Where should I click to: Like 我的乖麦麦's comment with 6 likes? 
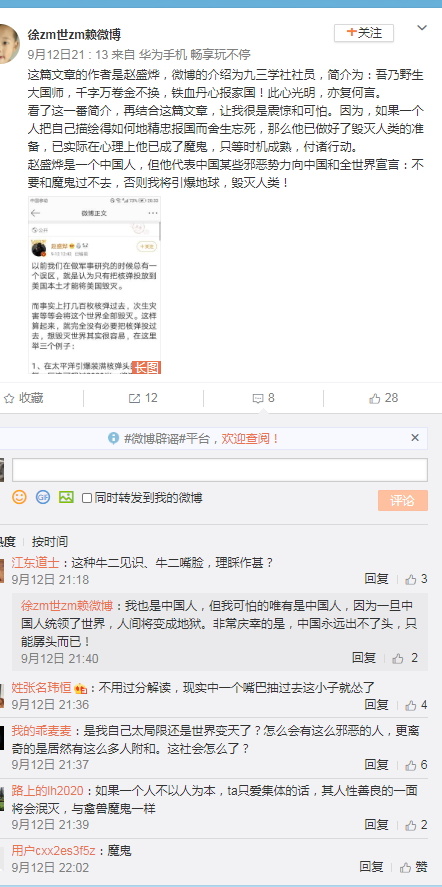(x=411, y=765)
